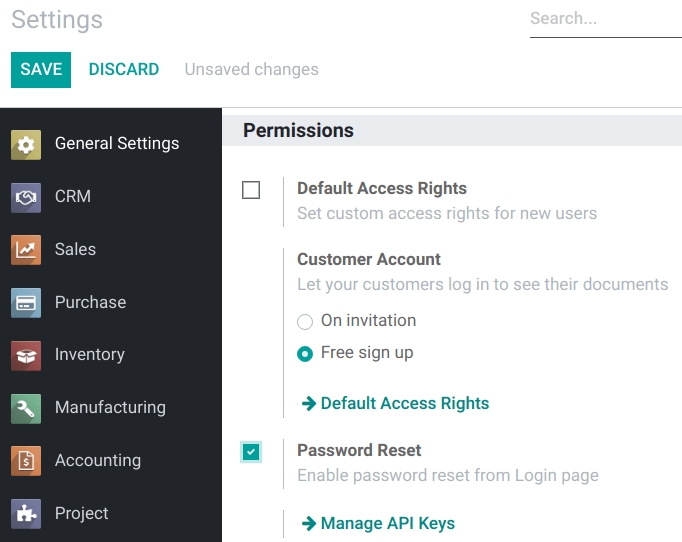Follow the Default Access Rights arrow link
This screenshot has height=542, width=682.
(395, 404)
